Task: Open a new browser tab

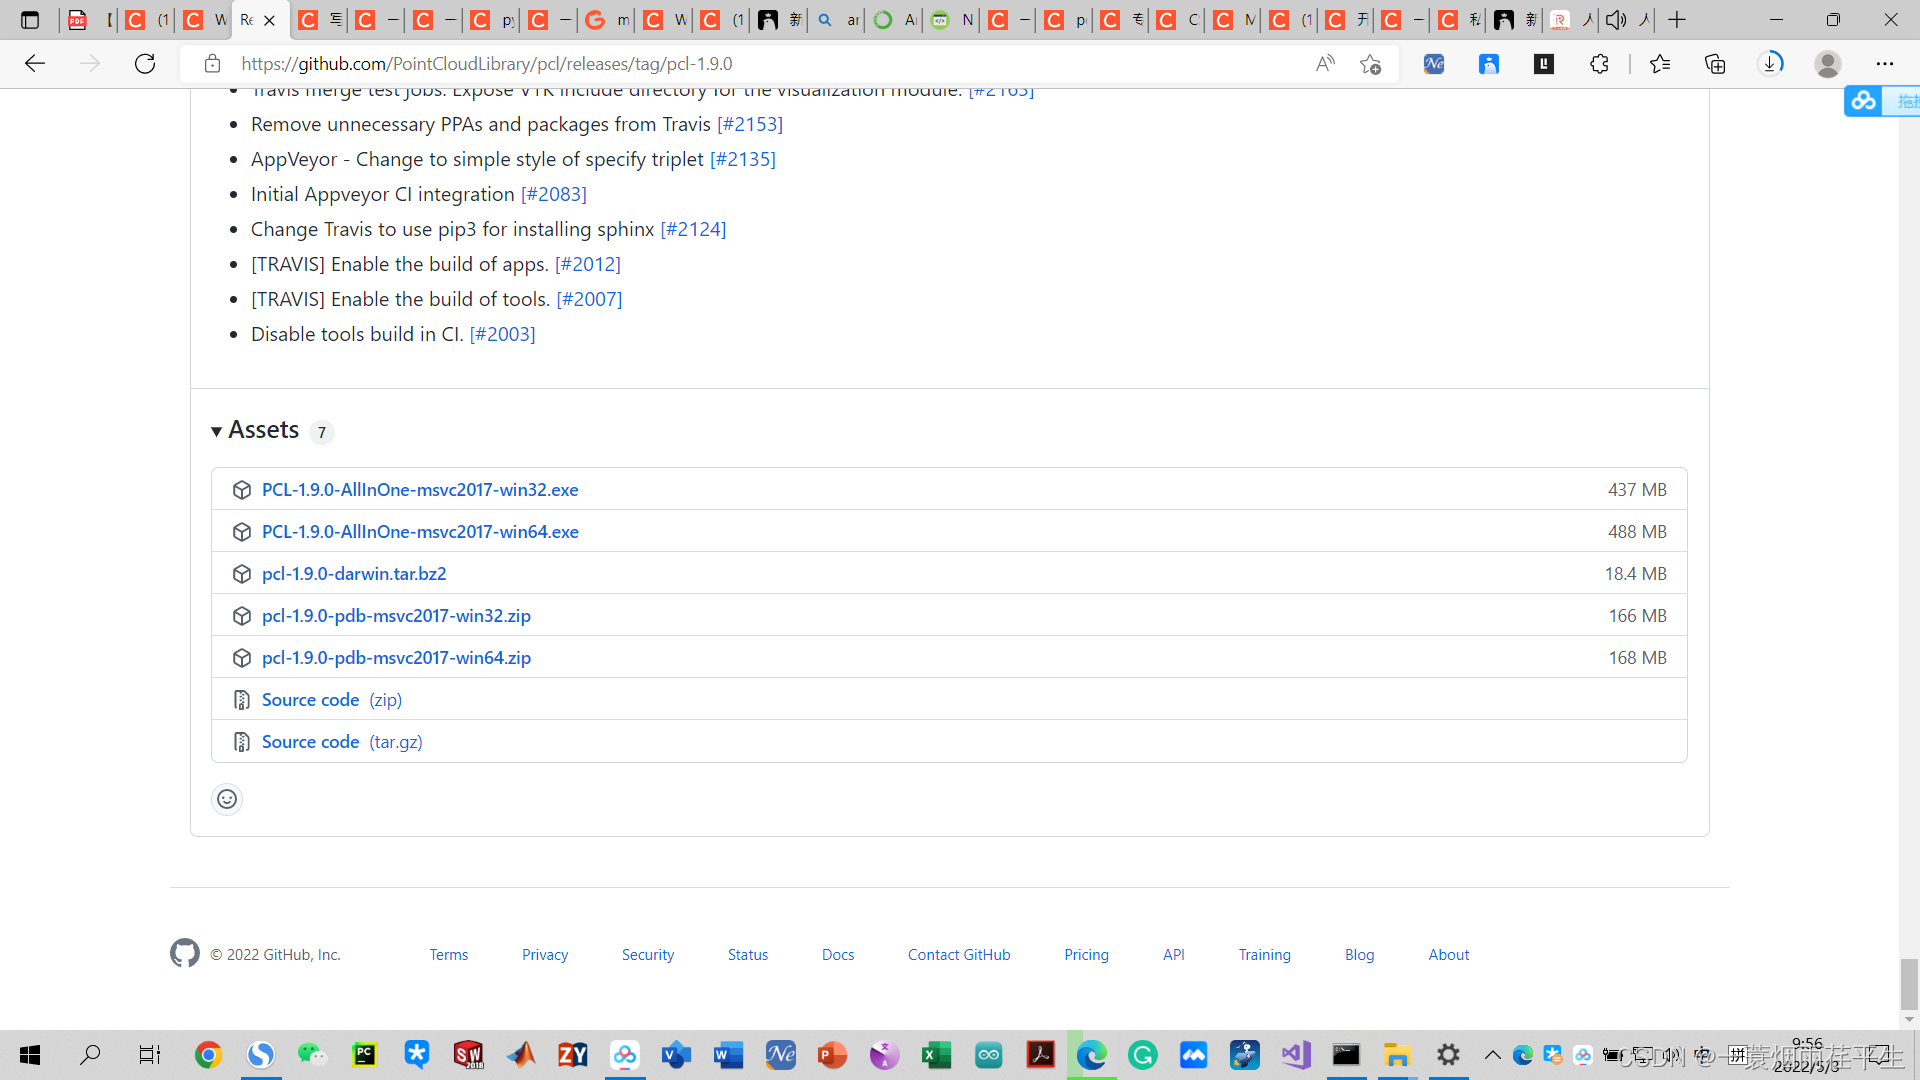Action: tap(1677, 20)
